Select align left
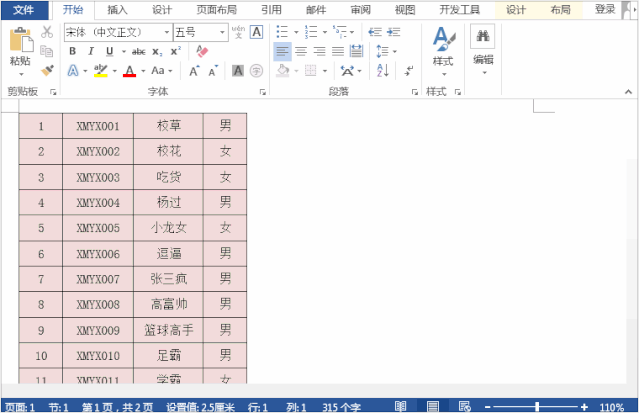The width and height of the screenshot is (639, 413). tap(282, 51)
